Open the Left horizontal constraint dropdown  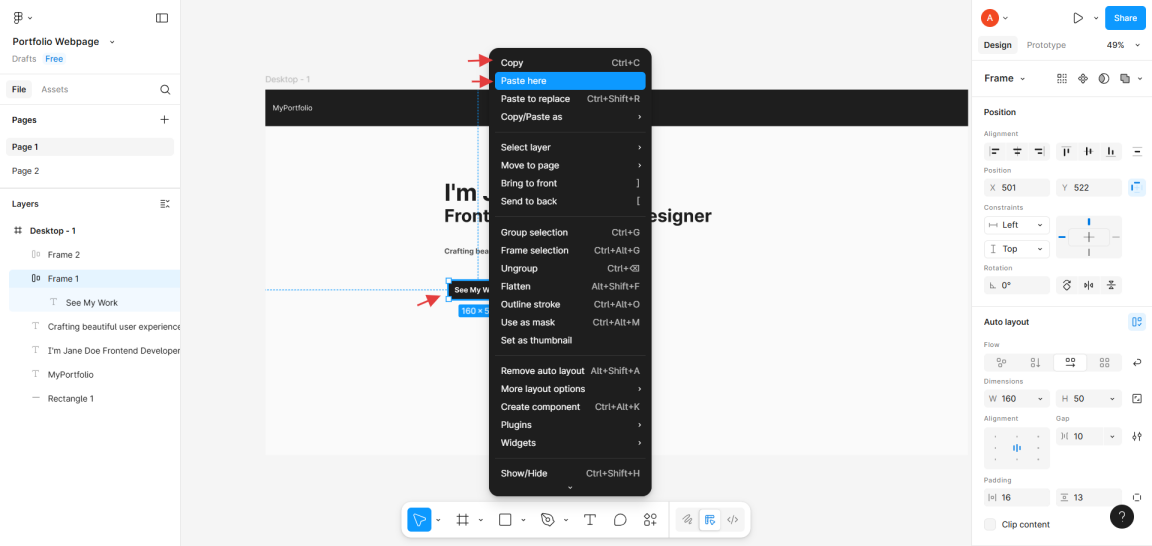(x=1017, y=225)
